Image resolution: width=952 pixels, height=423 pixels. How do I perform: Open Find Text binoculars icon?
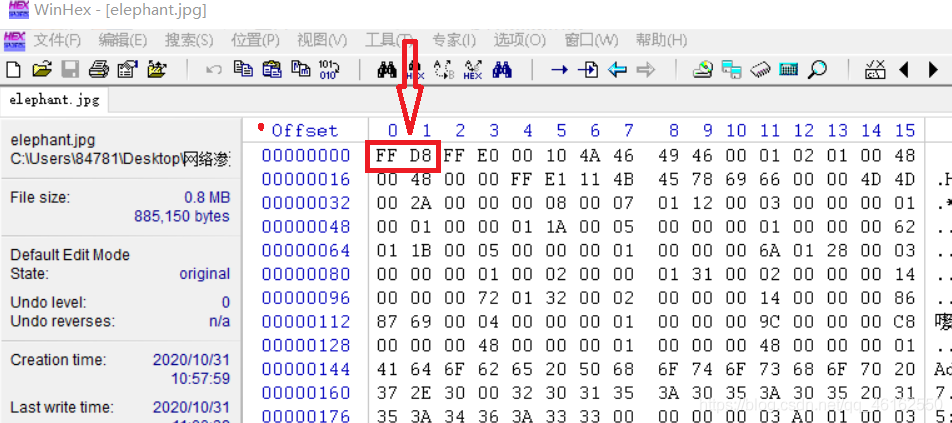(387, 69)
